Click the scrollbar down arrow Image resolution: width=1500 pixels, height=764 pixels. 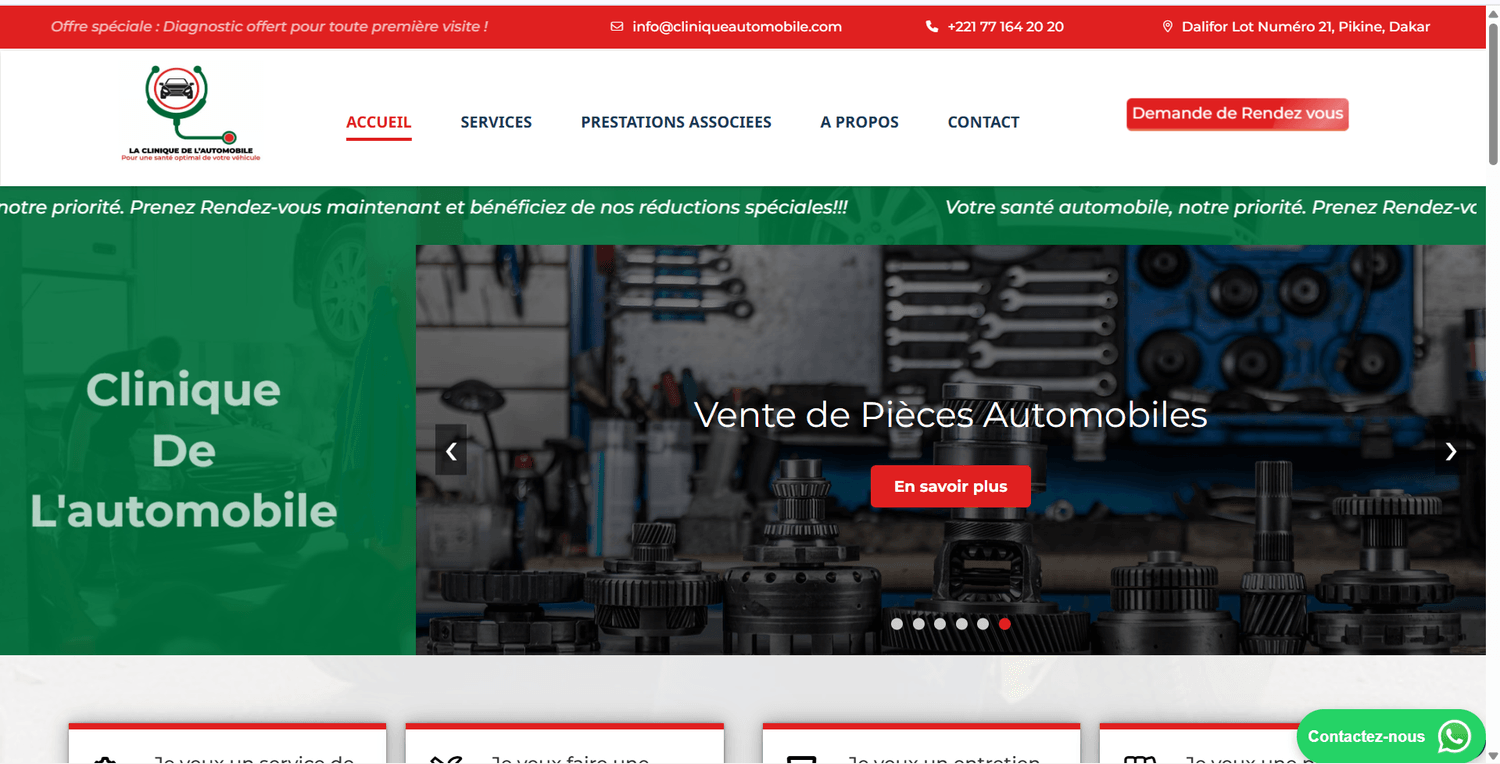point(1493,757)
